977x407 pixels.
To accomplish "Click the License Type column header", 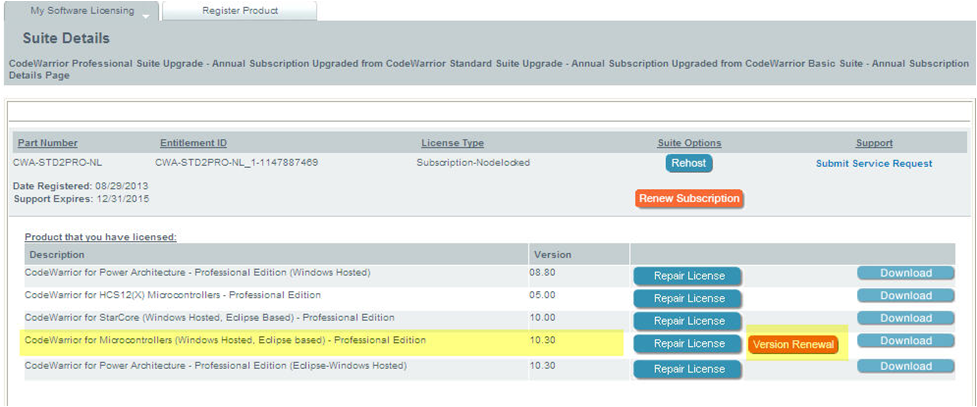I will point(452,143).
